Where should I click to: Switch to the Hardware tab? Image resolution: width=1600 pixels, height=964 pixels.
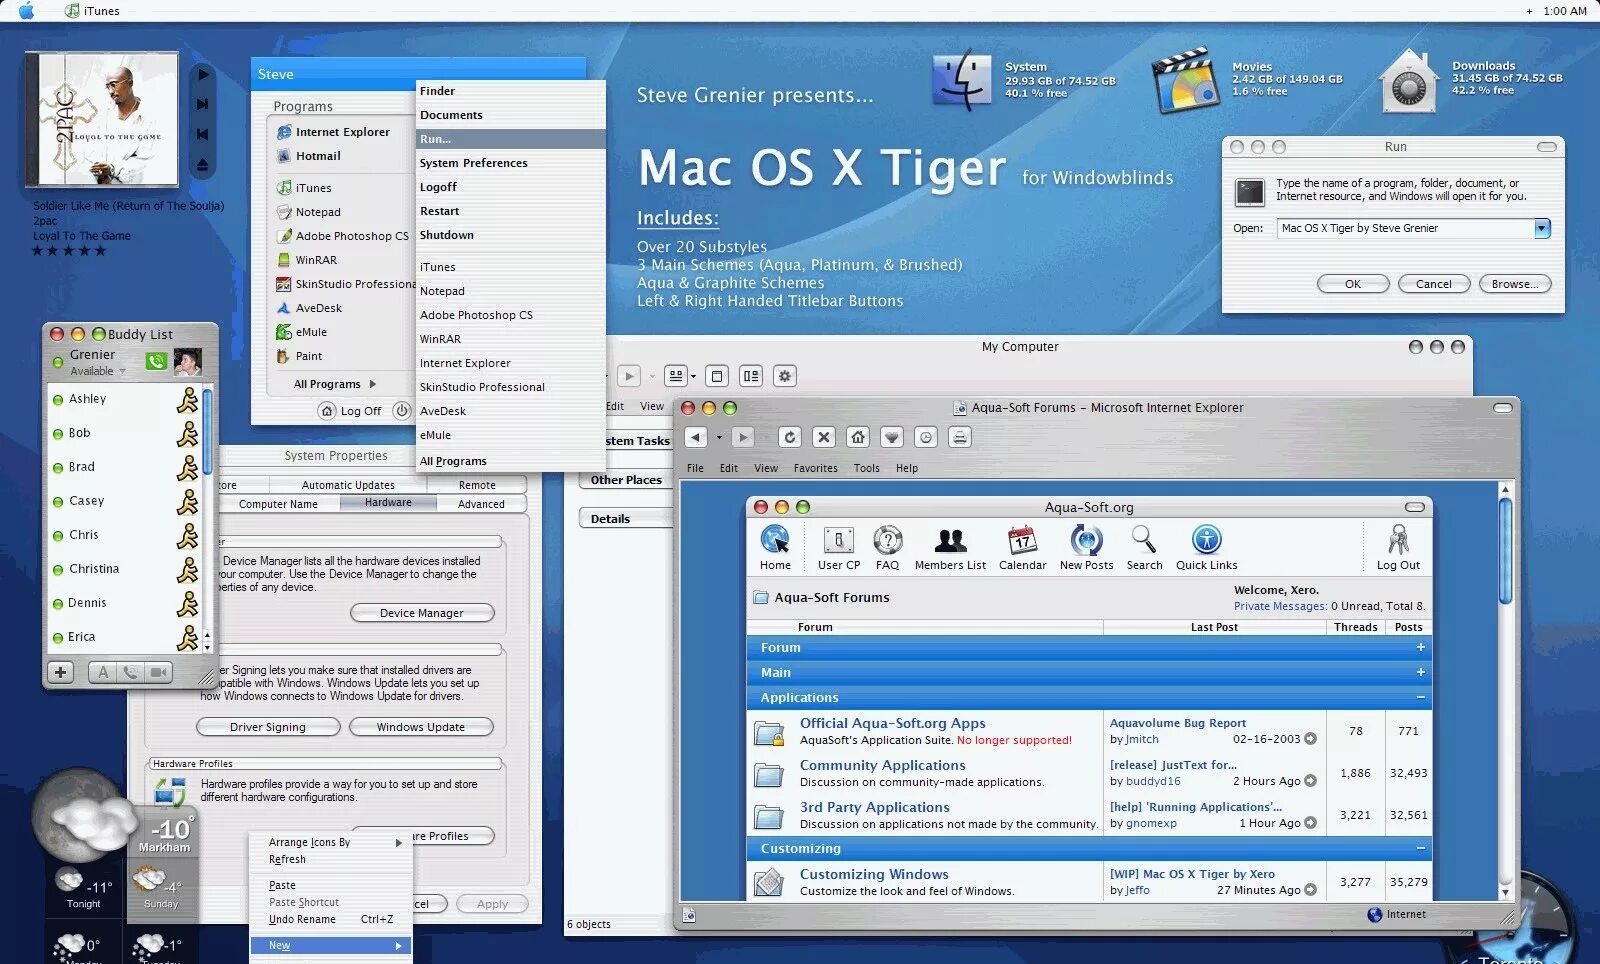pyautogui.click(x=388, y=503)
